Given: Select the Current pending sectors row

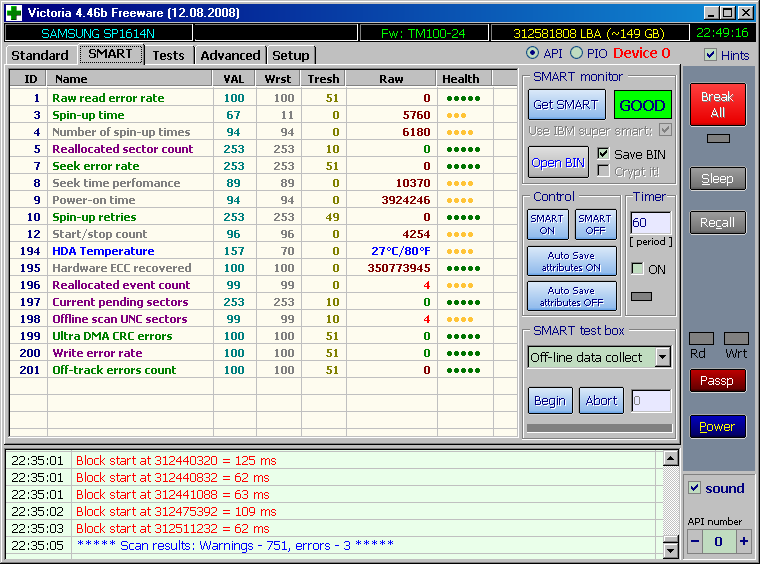Looking at the screenshot, I should point(263,302).
